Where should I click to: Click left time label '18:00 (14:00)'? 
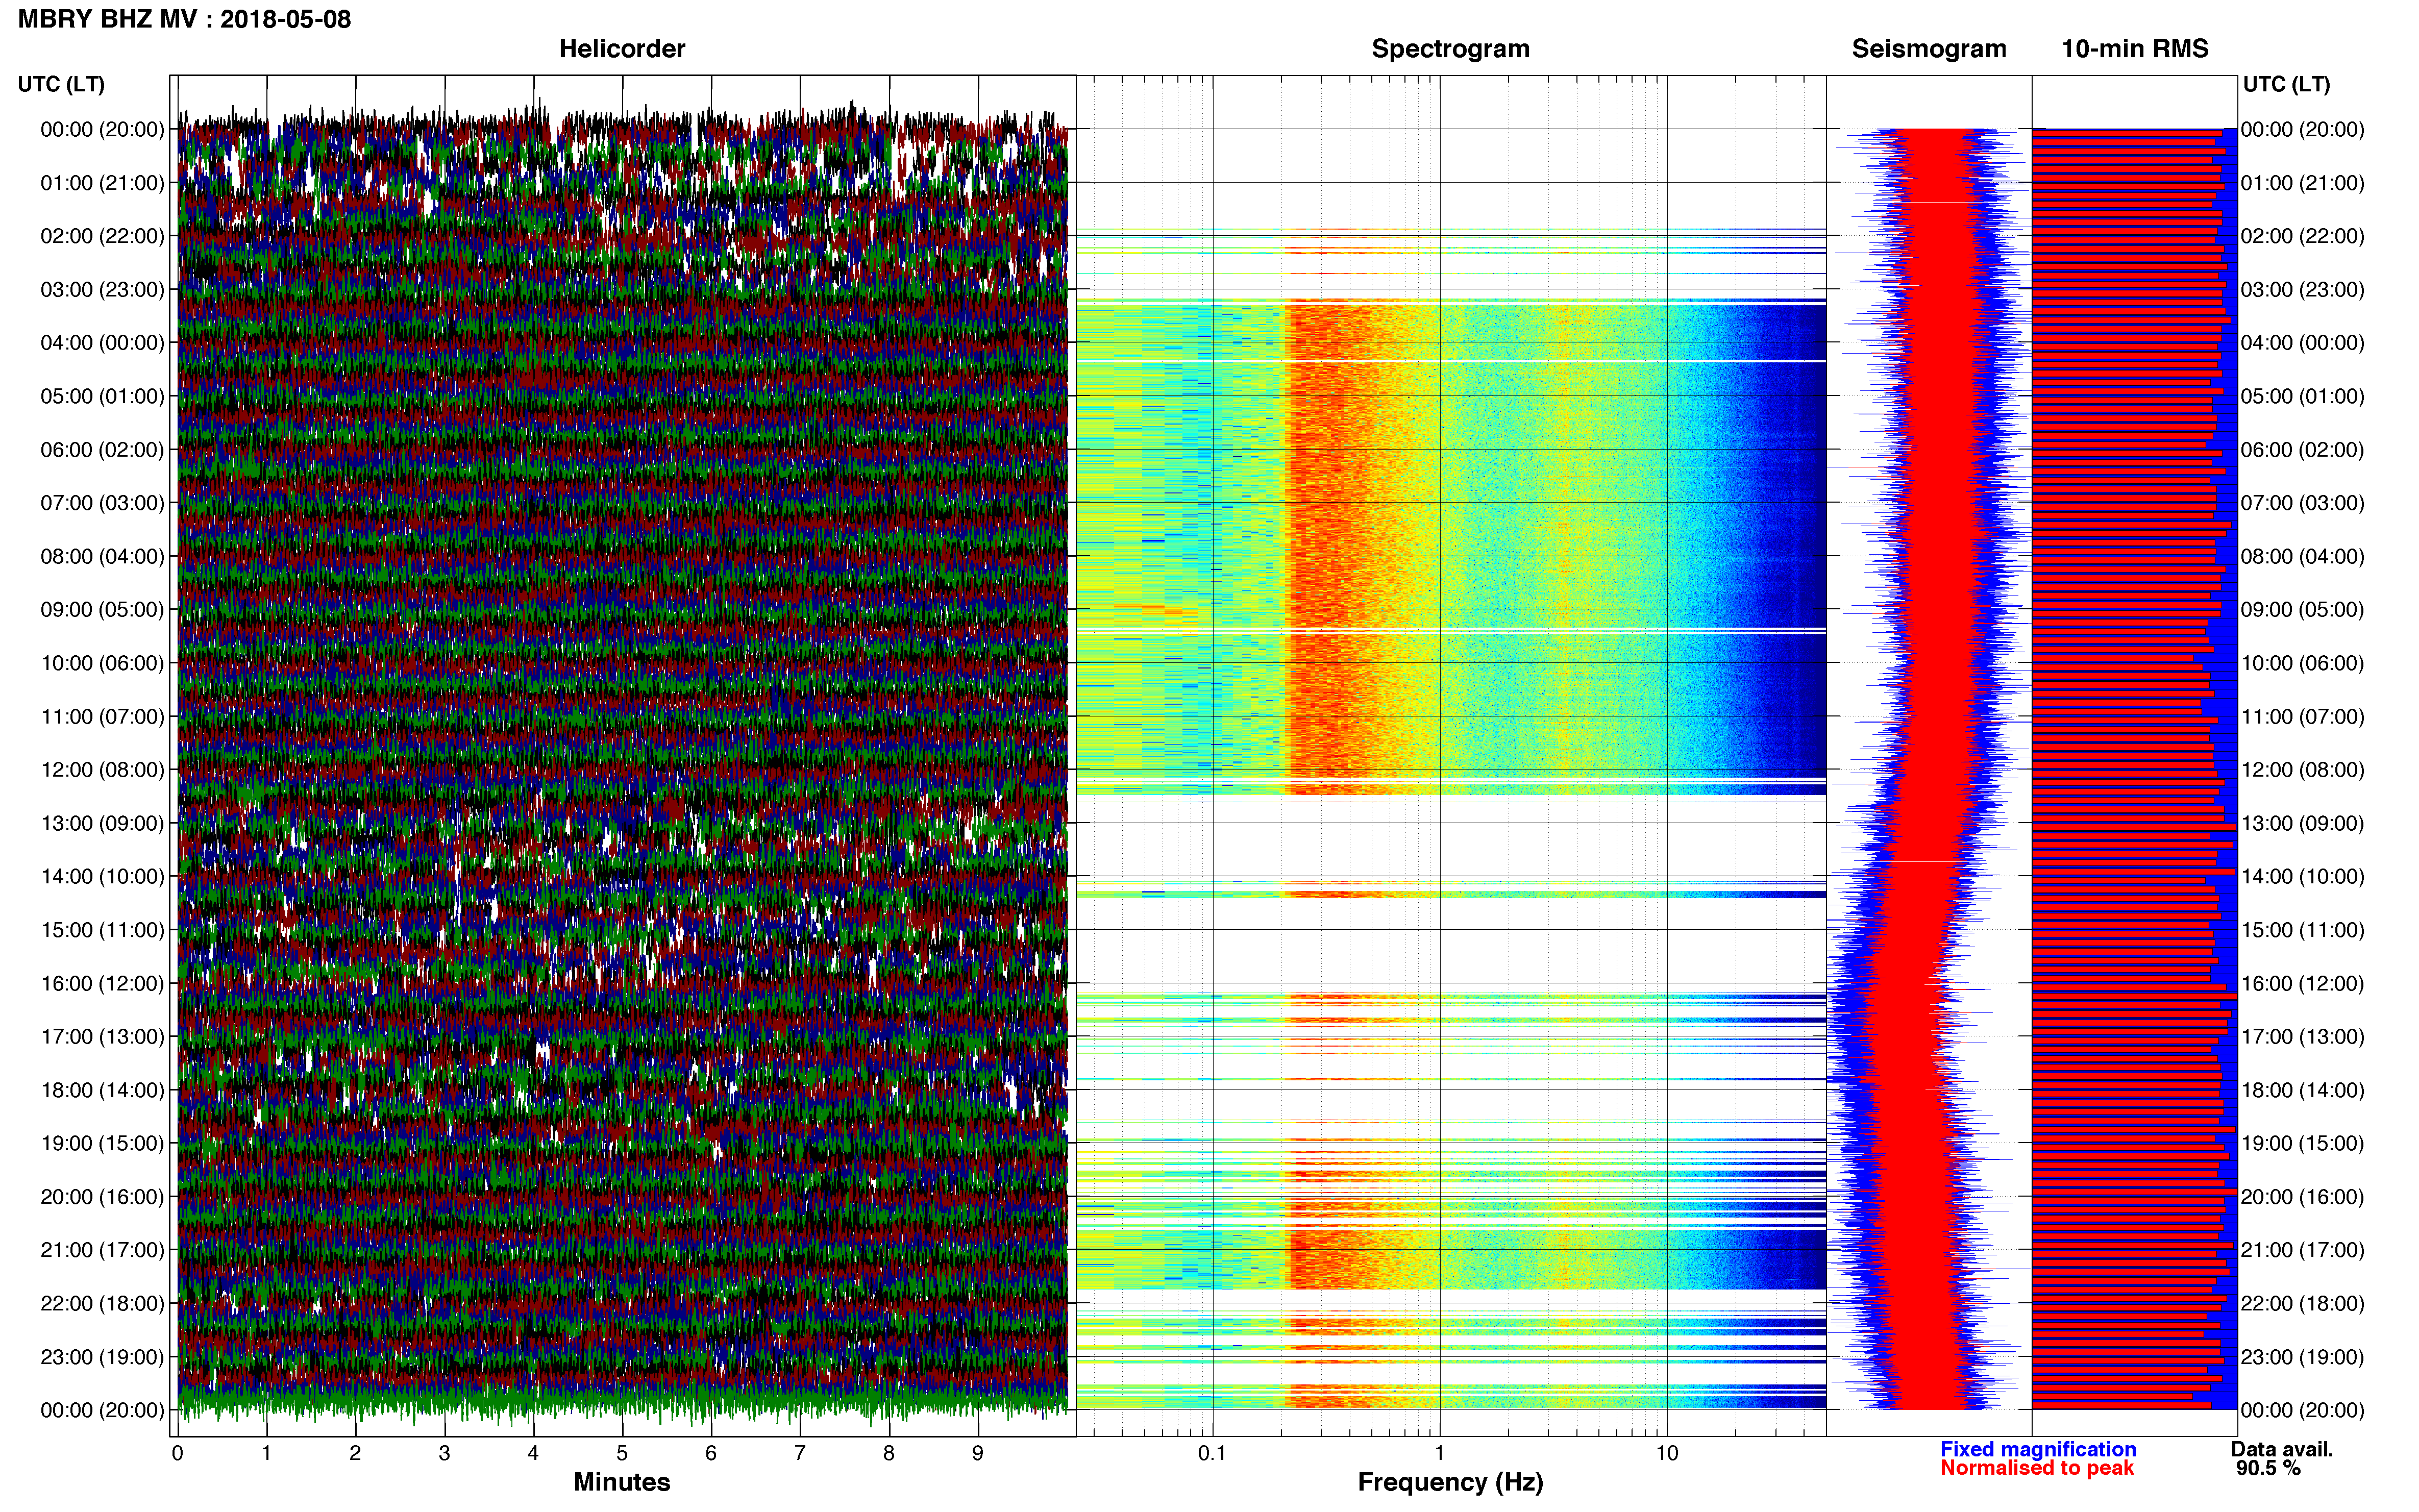click(x=102, y=1090)
